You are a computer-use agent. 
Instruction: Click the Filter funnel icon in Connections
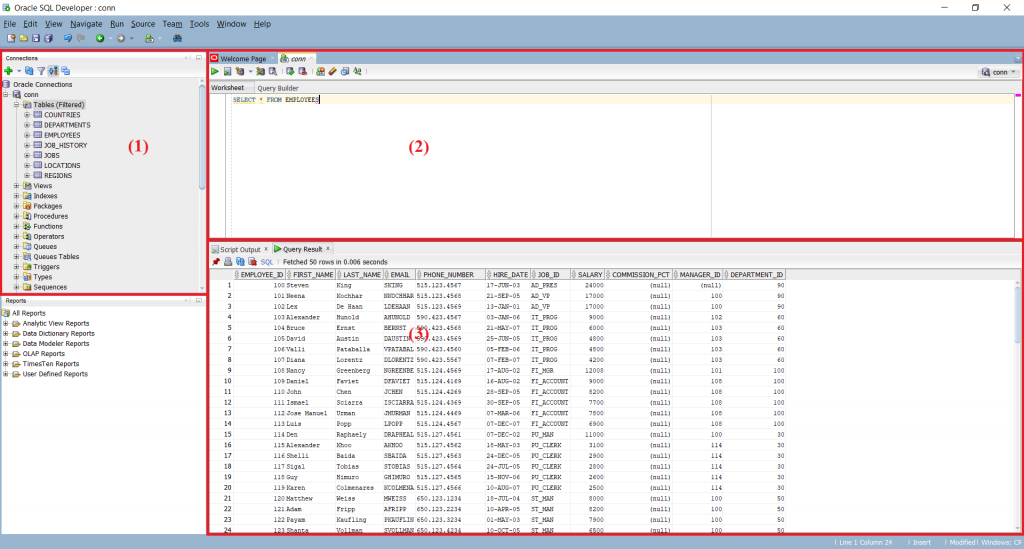[x=41, y=71]
